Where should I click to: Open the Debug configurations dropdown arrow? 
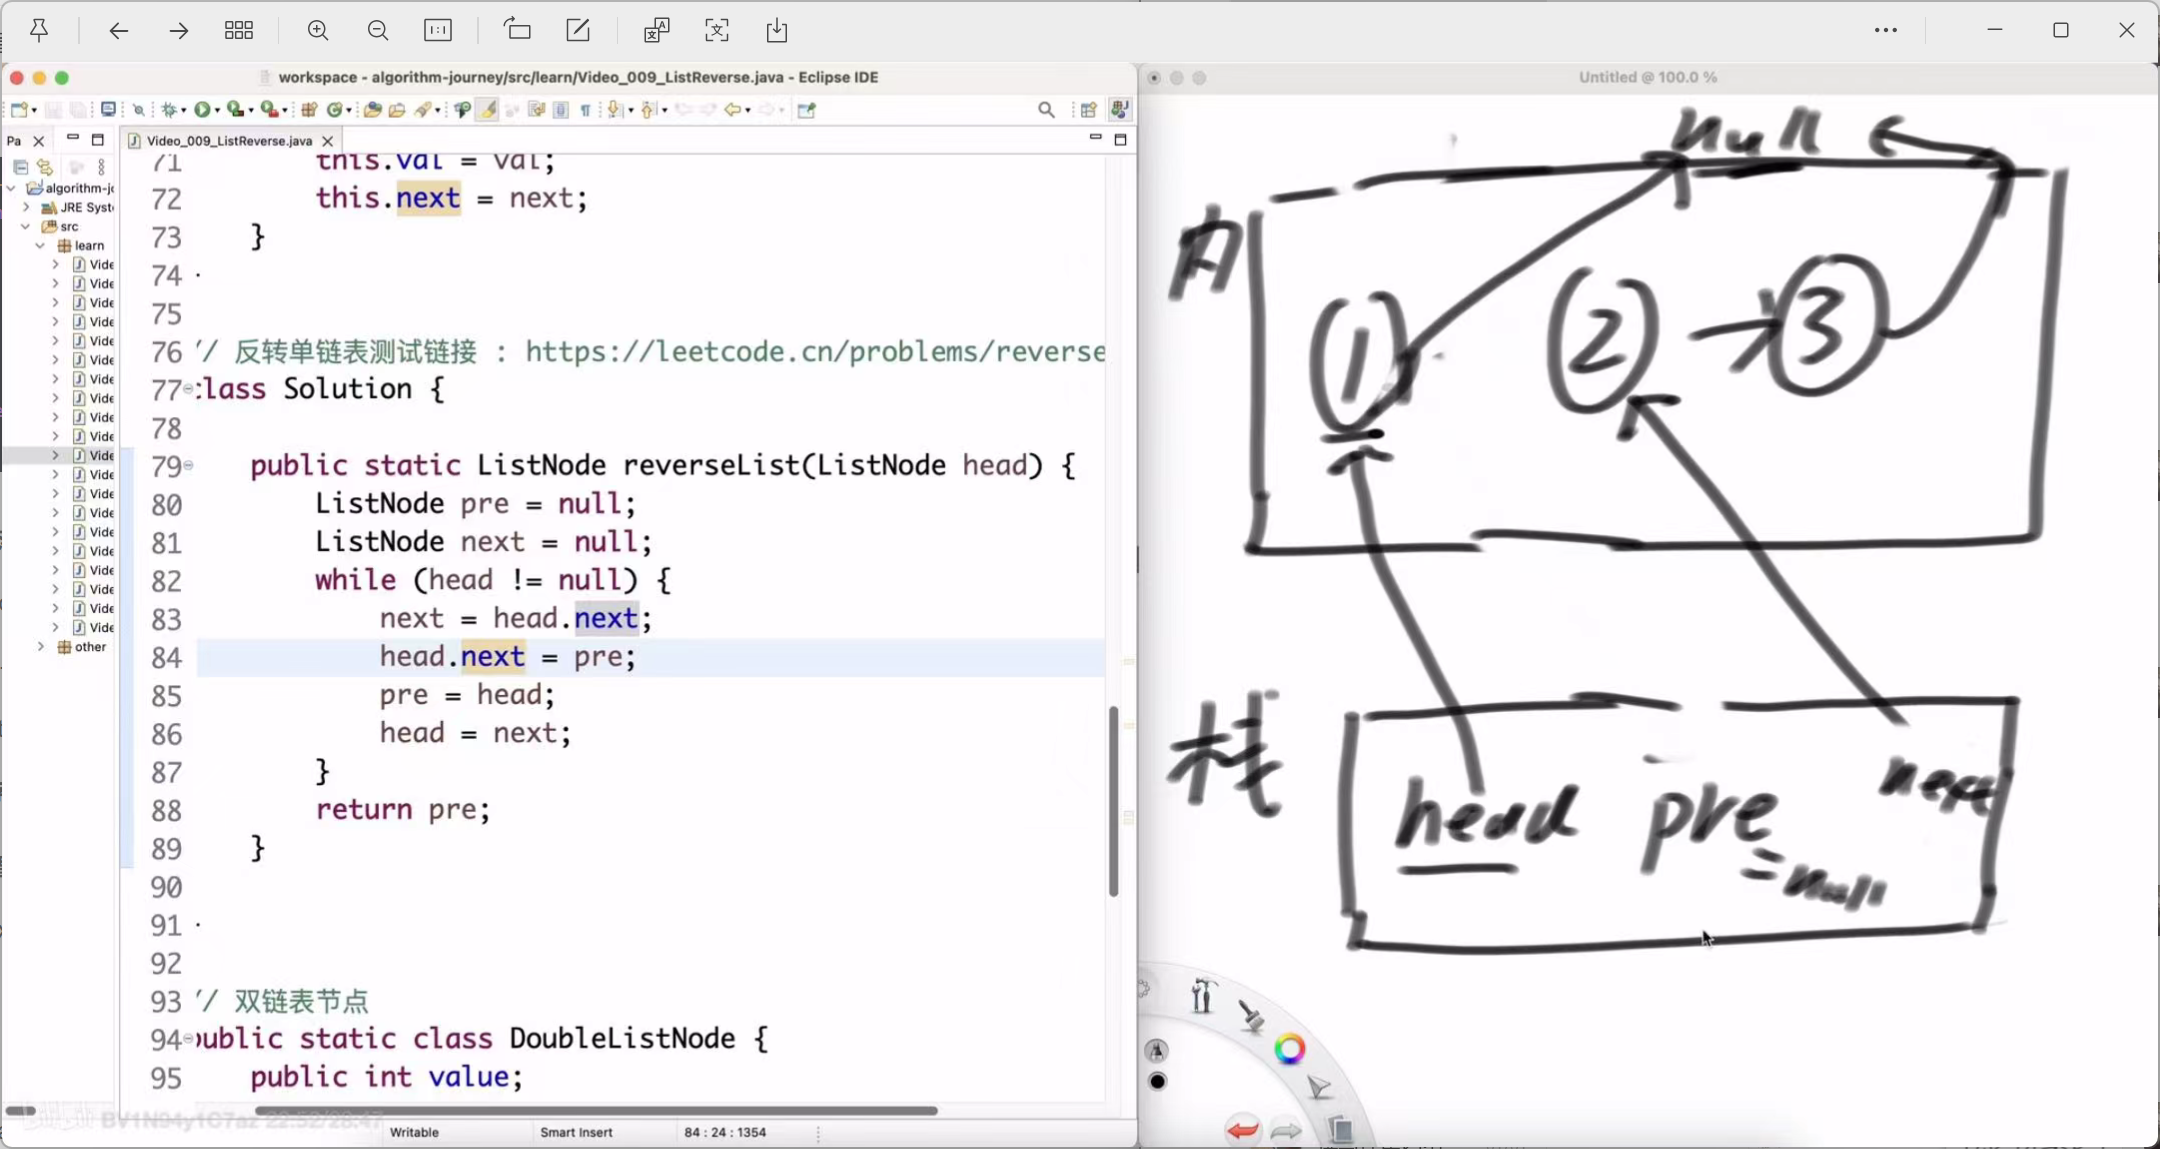(184, 111)
